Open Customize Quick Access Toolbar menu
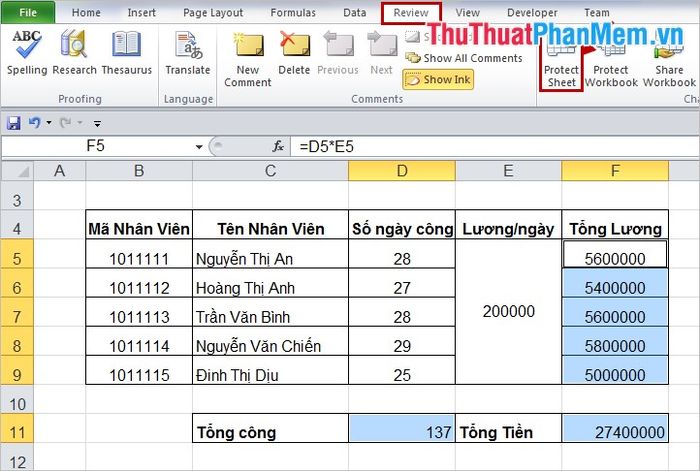 pyautogui.click(x=97, y=123)
